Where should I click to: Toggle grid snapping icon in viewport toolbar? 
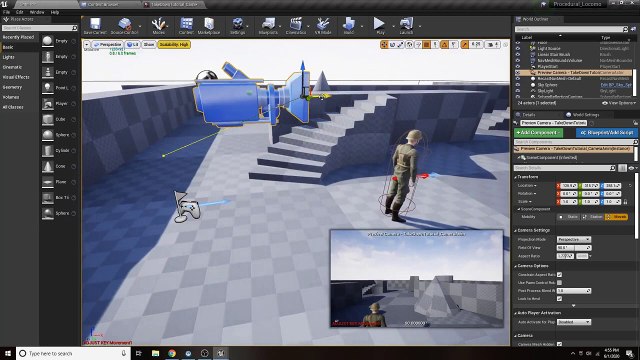click(x=427, y=44)
